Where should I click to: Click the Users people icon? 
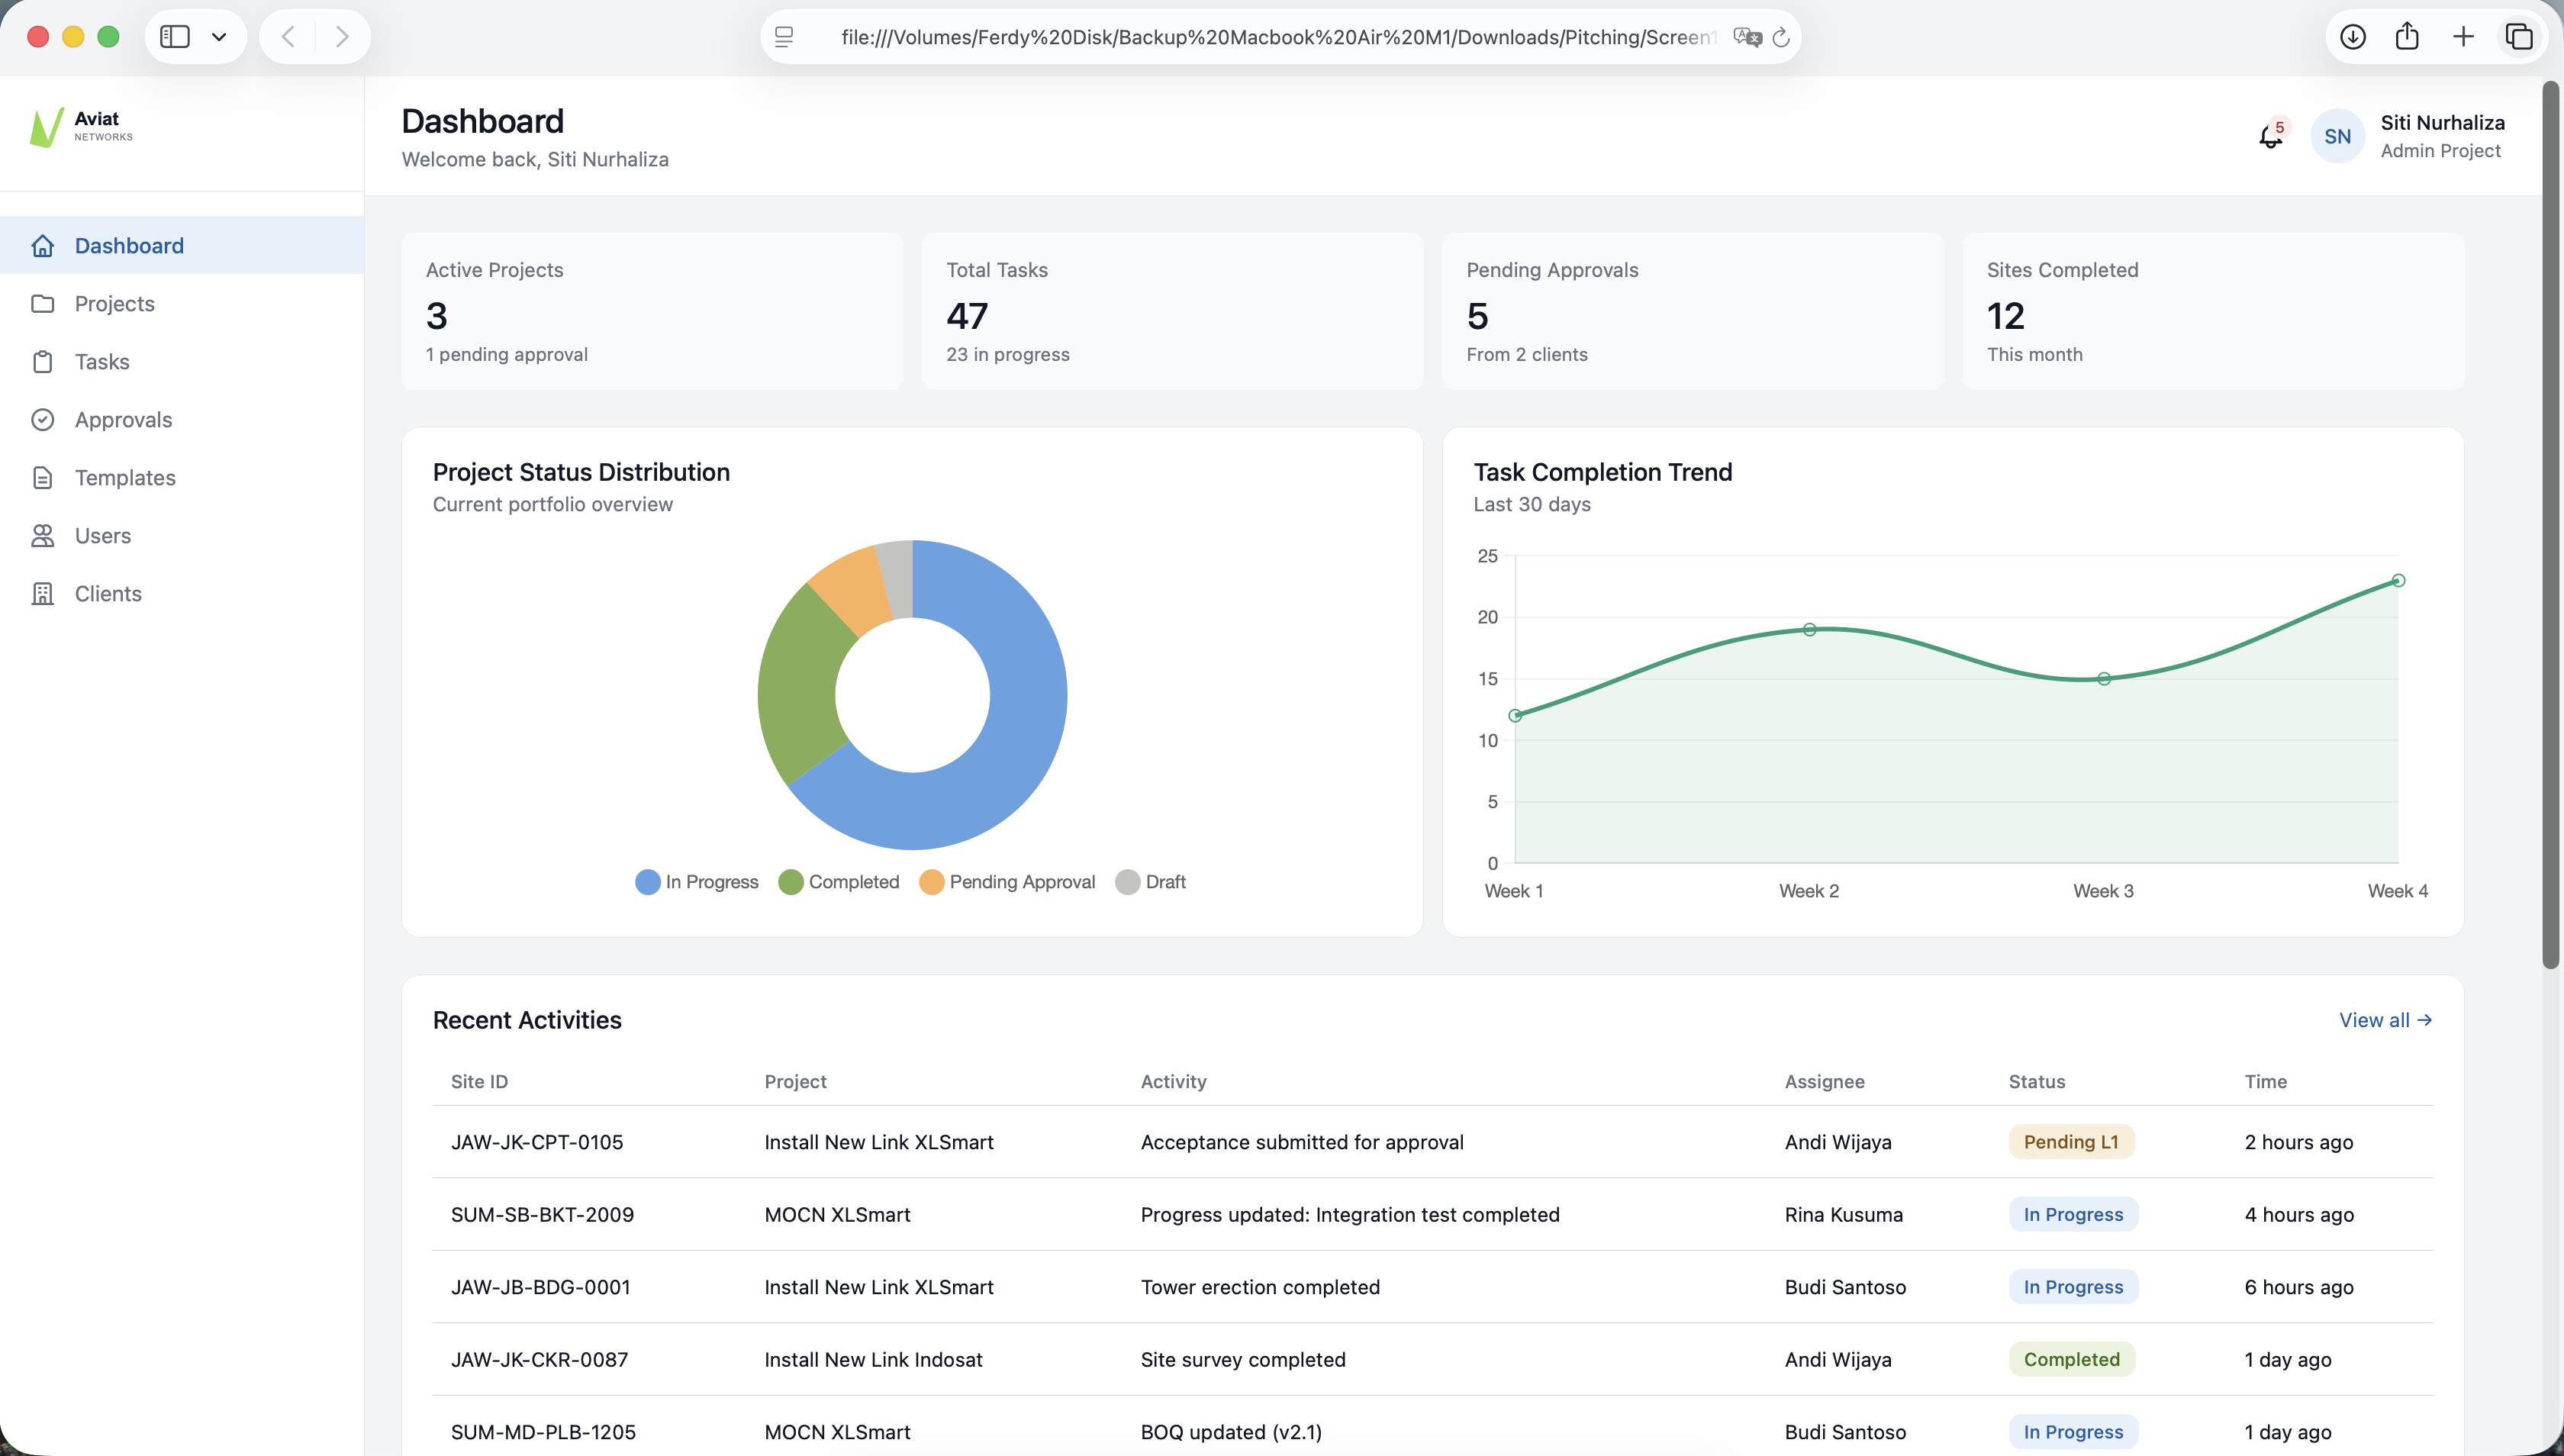pyautogui.click(x=42, y=536)
